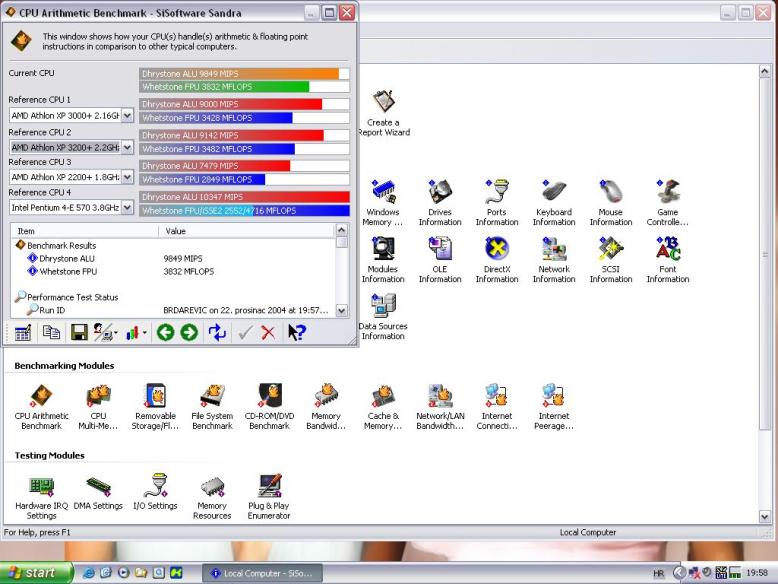Click the Value column header
Image resolution: width=778 pixels, height=584 pixels.
click(x=247, y=231)
